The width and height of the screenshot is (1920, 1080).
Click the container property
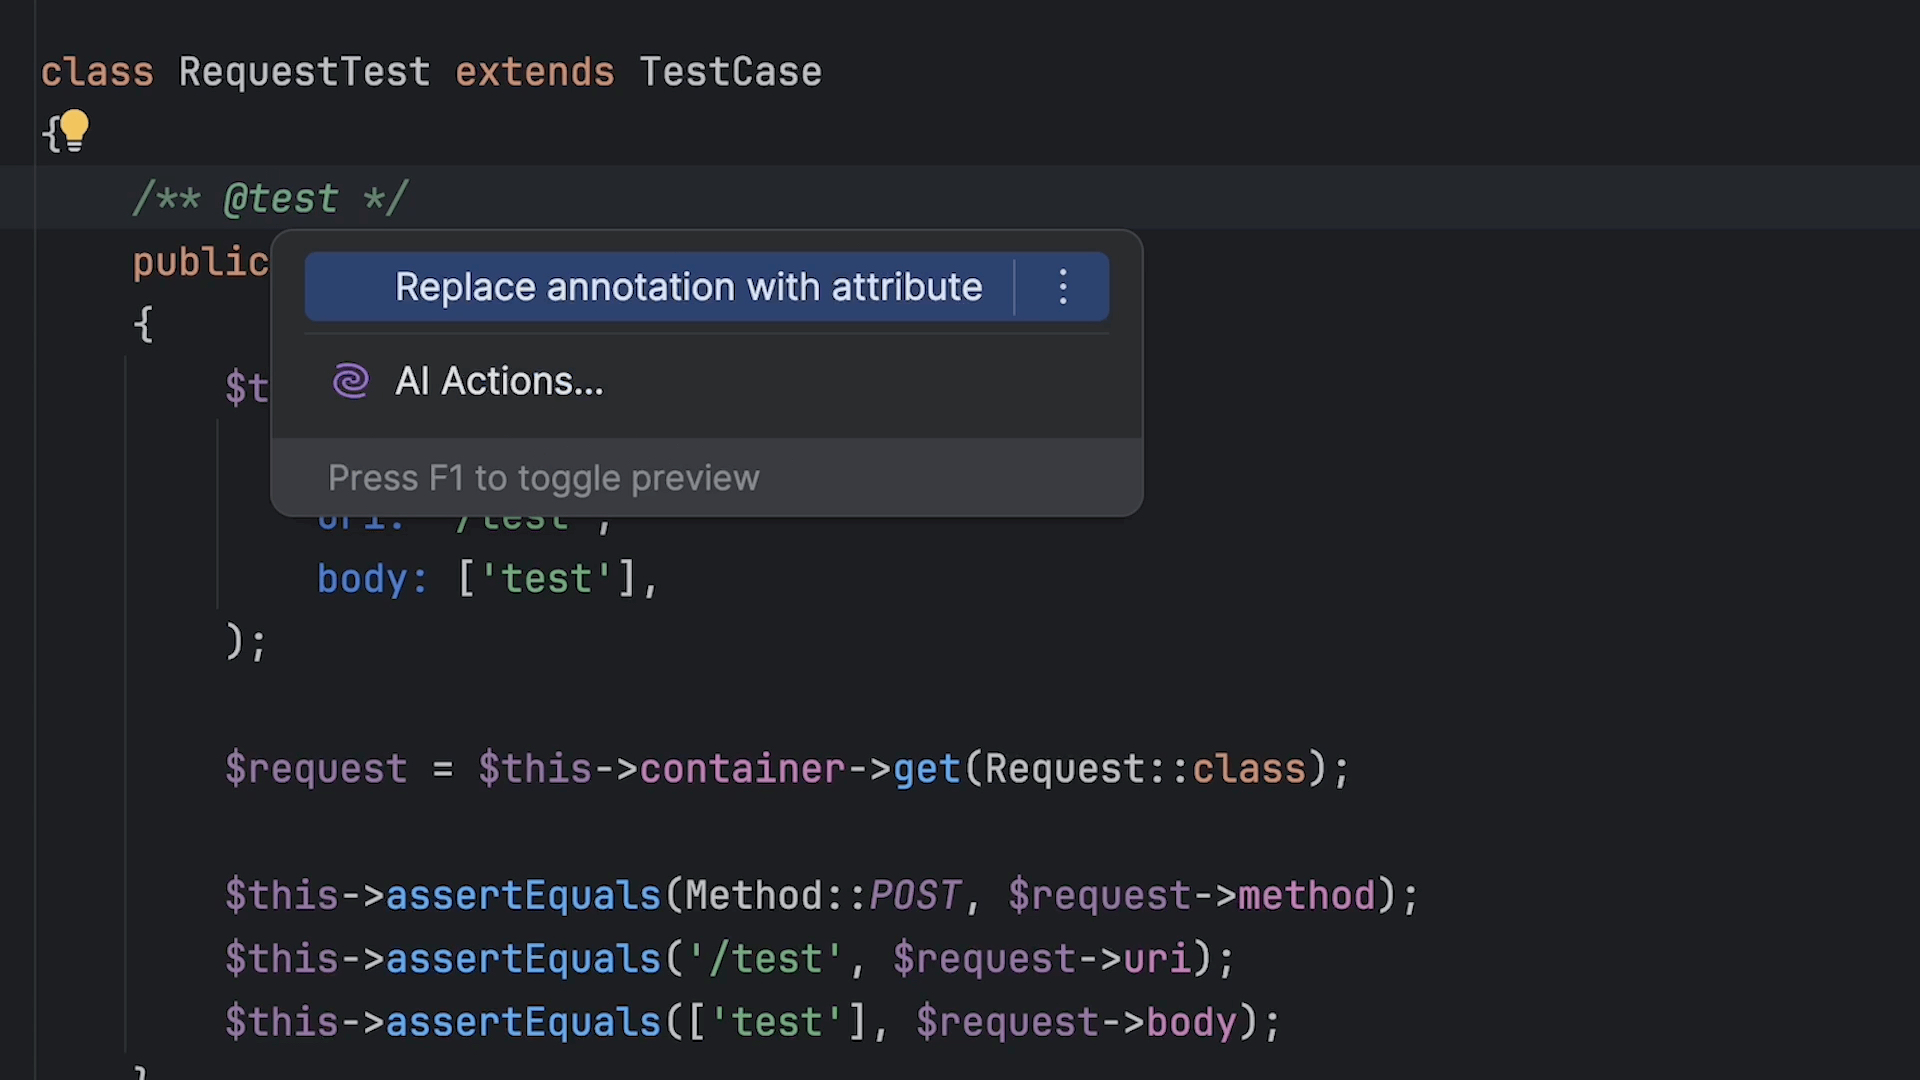(742, 769)
